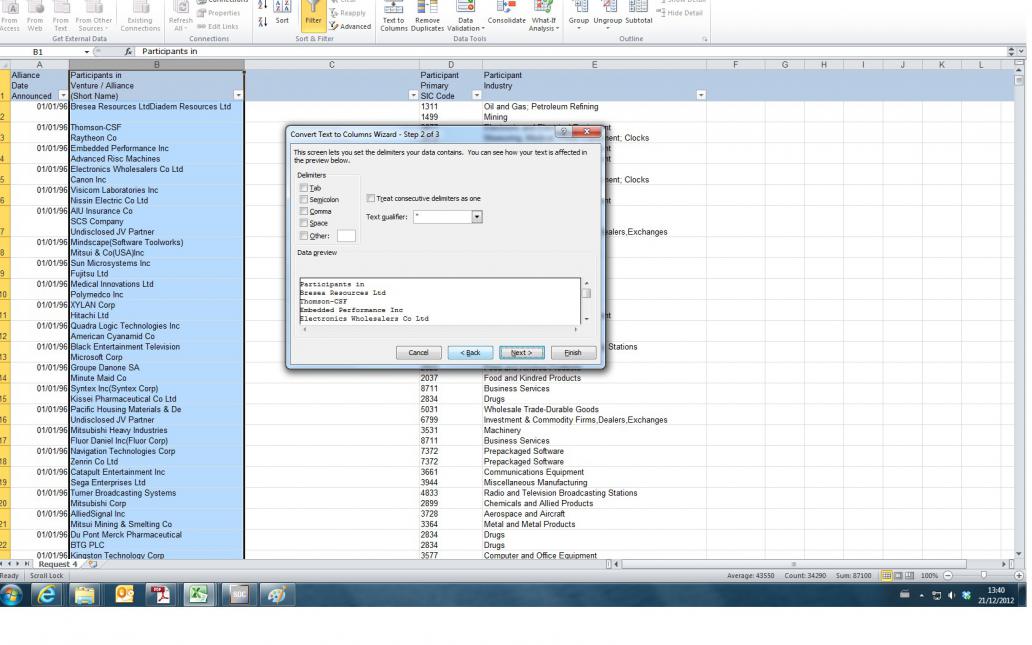Open the Sort dialog from the ribbon
This screenshot has width=1032, height=645.
pyautogui.click(x=282, y=14)
